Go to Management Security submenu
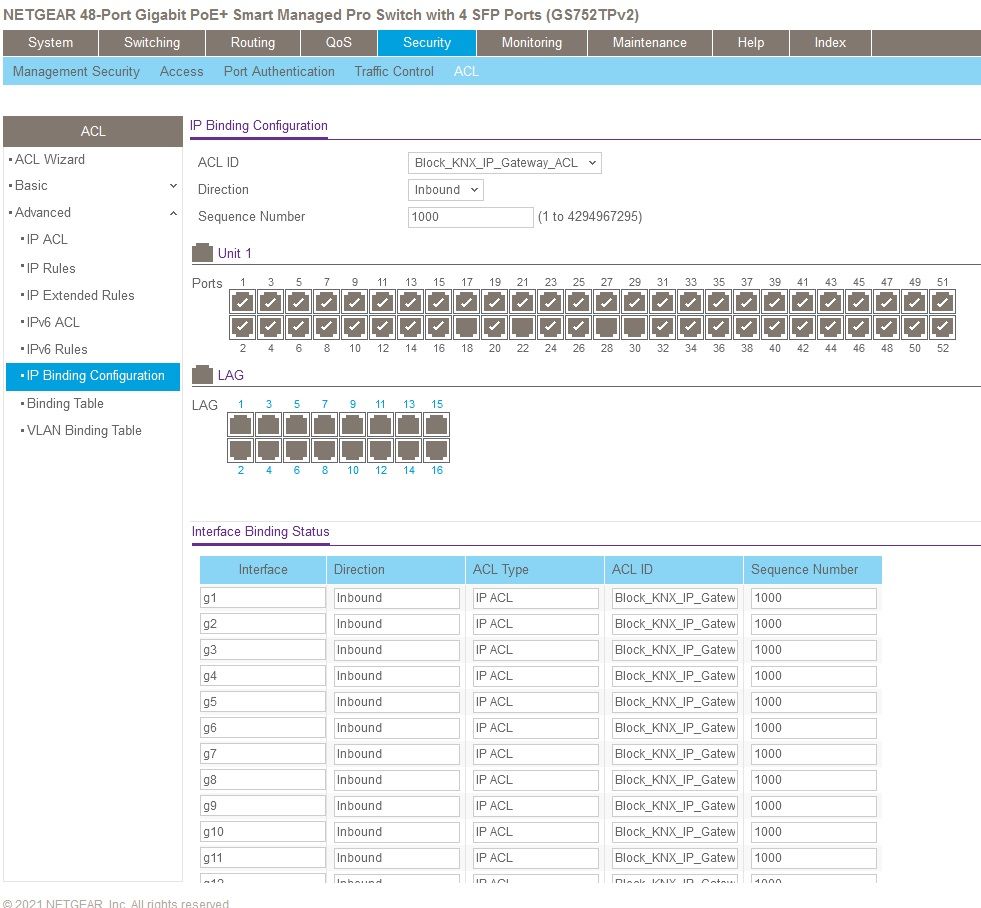This screenshot has height=908, width=981. coord(76,71)
